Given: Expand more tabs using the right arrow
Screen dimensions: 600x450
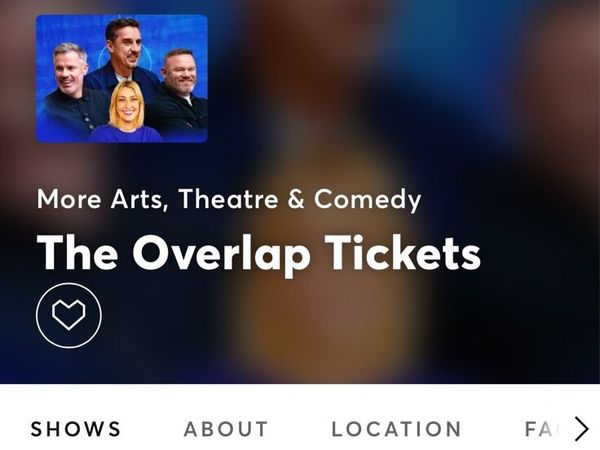Looking at the screenshot, I should [582, 429].
